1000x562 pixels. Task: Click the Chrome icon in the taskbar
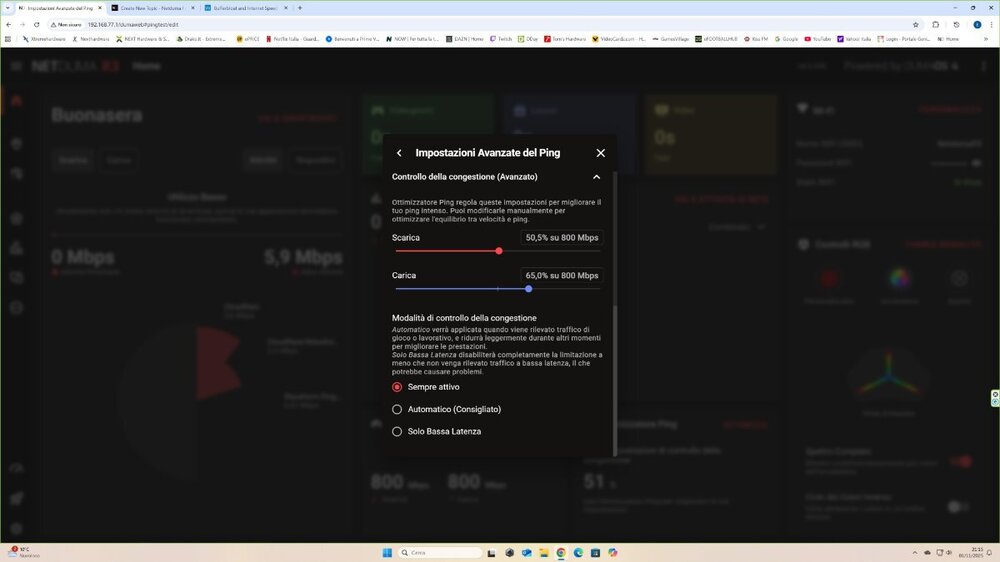[561, 552]
